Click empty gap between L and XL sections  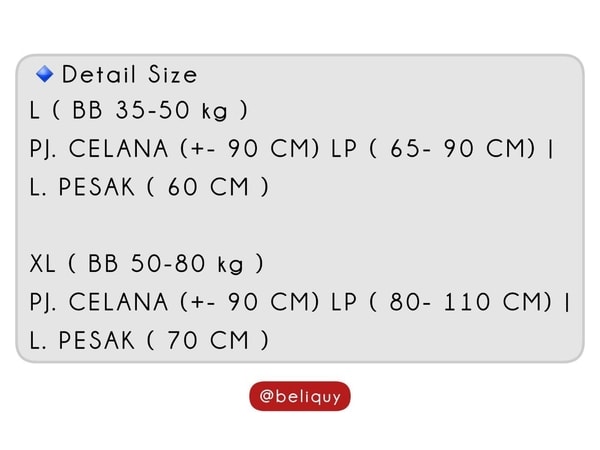click(x=300, y=225)
